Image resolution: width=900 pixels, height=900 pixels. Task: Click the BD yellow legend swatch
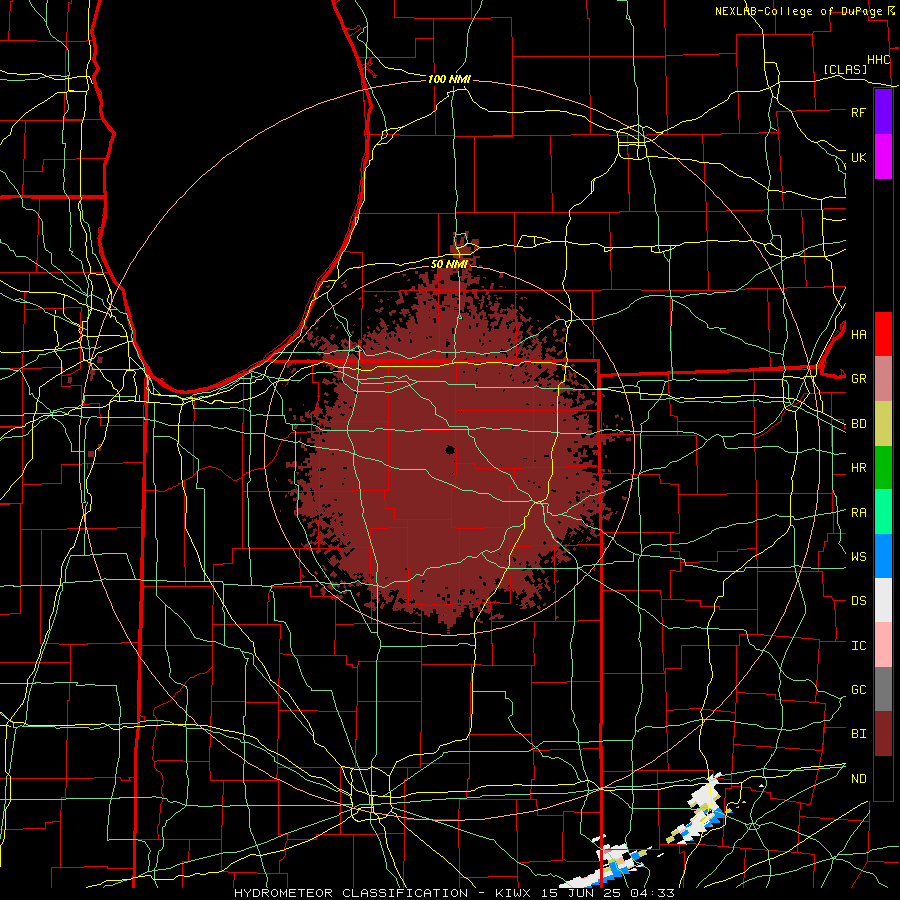coord(883,424)
